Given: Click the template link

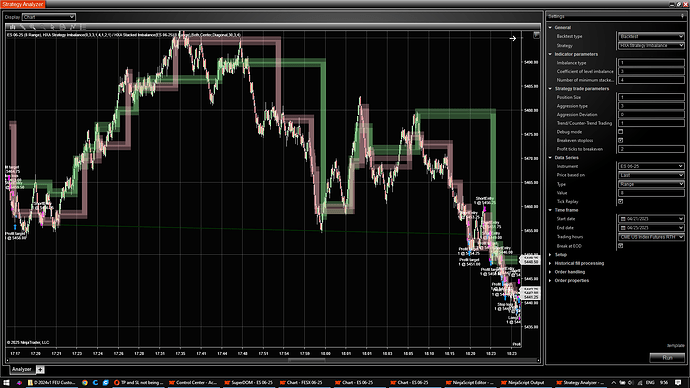Looking at the screenshot, I should [x=676, y=345].
